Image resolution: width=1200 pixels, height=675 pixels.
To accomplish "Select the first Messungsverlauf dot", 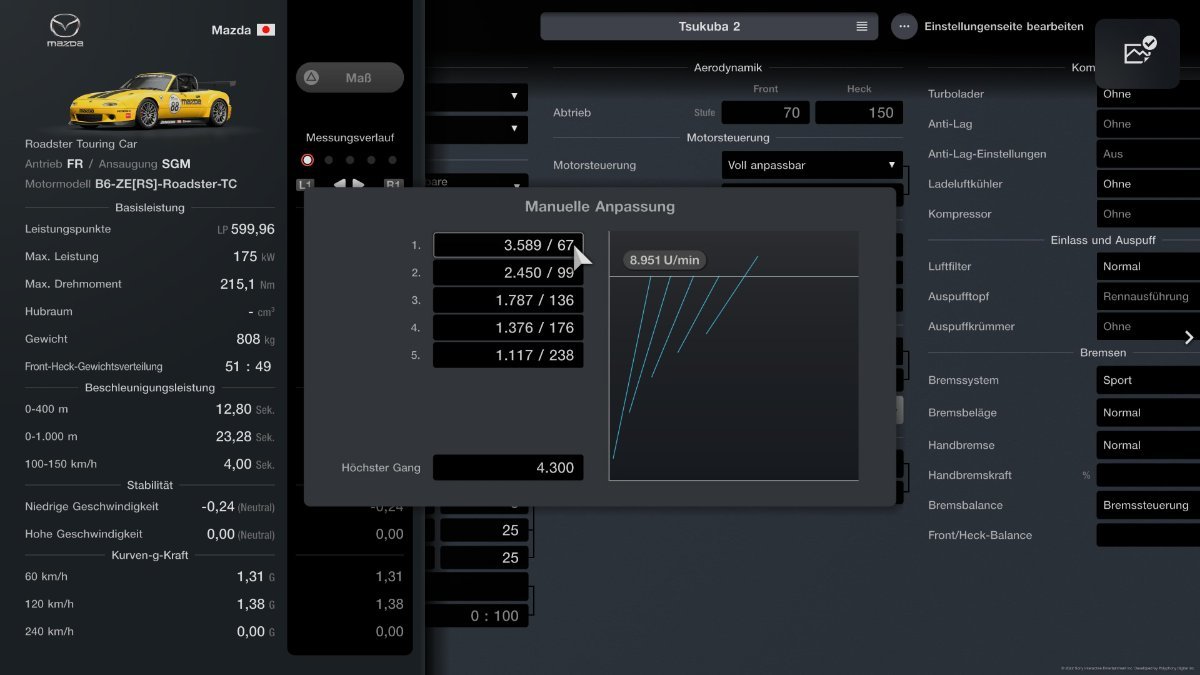I will point(307,159).
